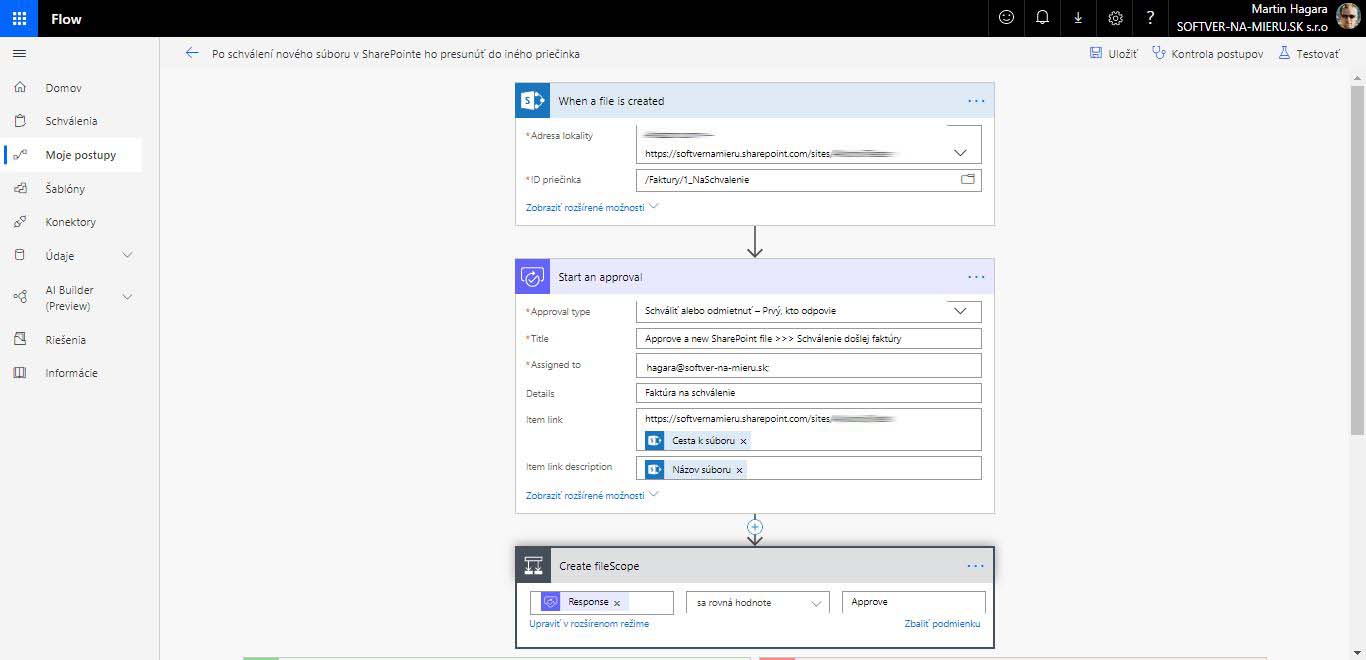Open the folder picker icon in ID priečinka
Viewport: 1366px width, 660px height.
tap(967, 180)
